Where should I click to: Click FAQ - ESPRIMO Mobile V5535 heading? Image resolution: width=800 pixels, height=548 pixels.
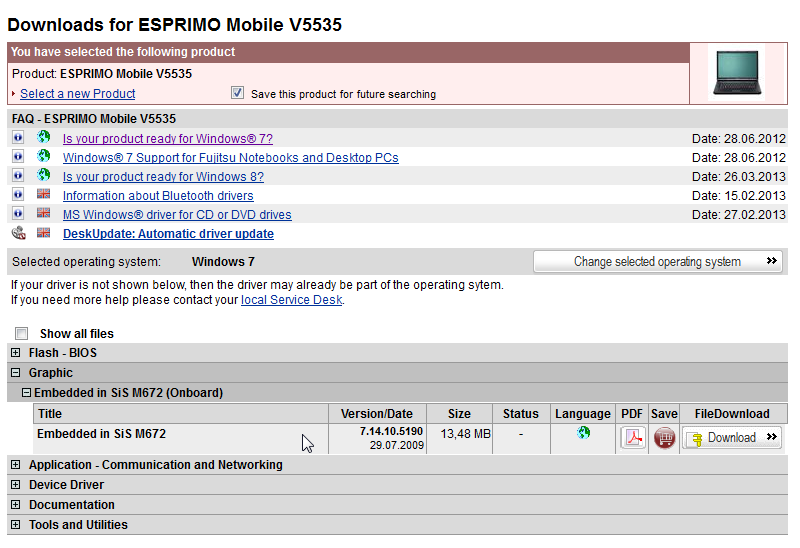point(94,119)
